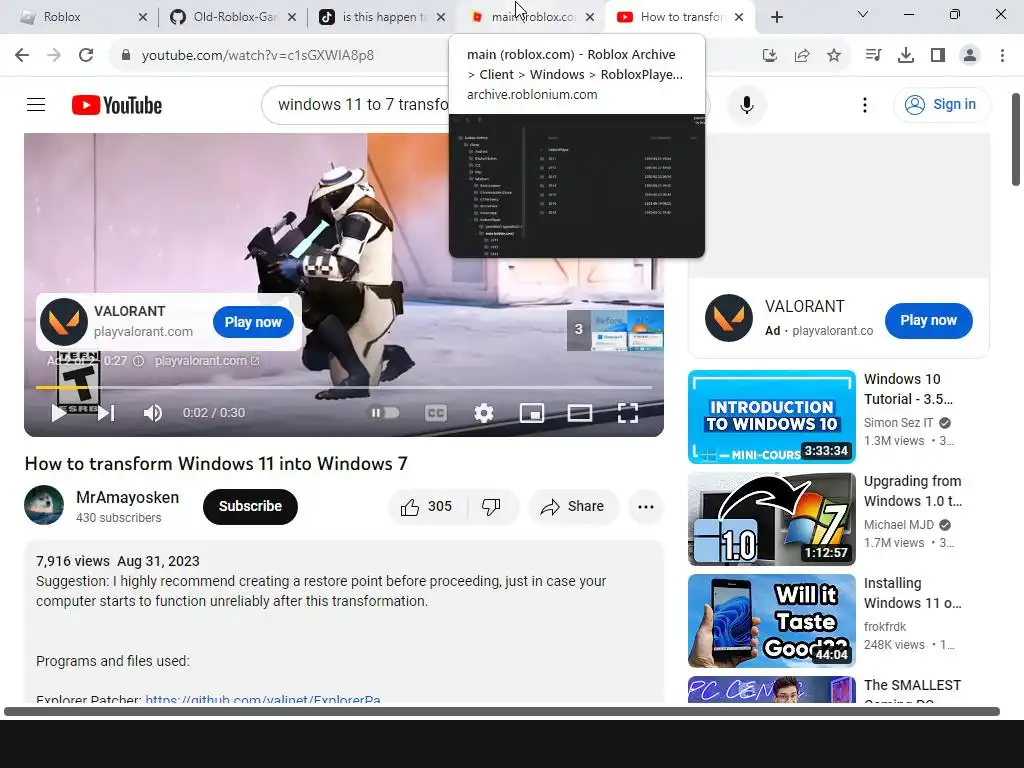Search with voice microphone icon

[746, 104]
